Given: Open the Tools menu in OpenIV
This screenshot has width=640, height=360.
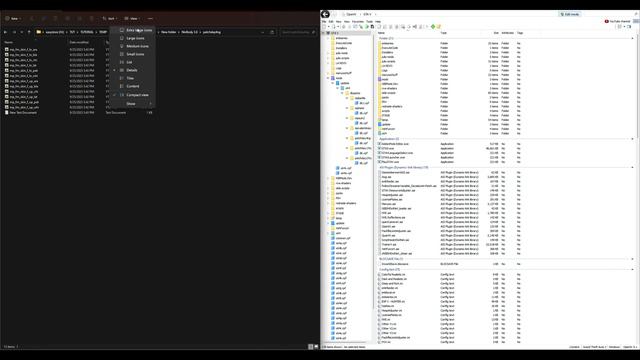Looking at the screenshot, I should [369, 21].
